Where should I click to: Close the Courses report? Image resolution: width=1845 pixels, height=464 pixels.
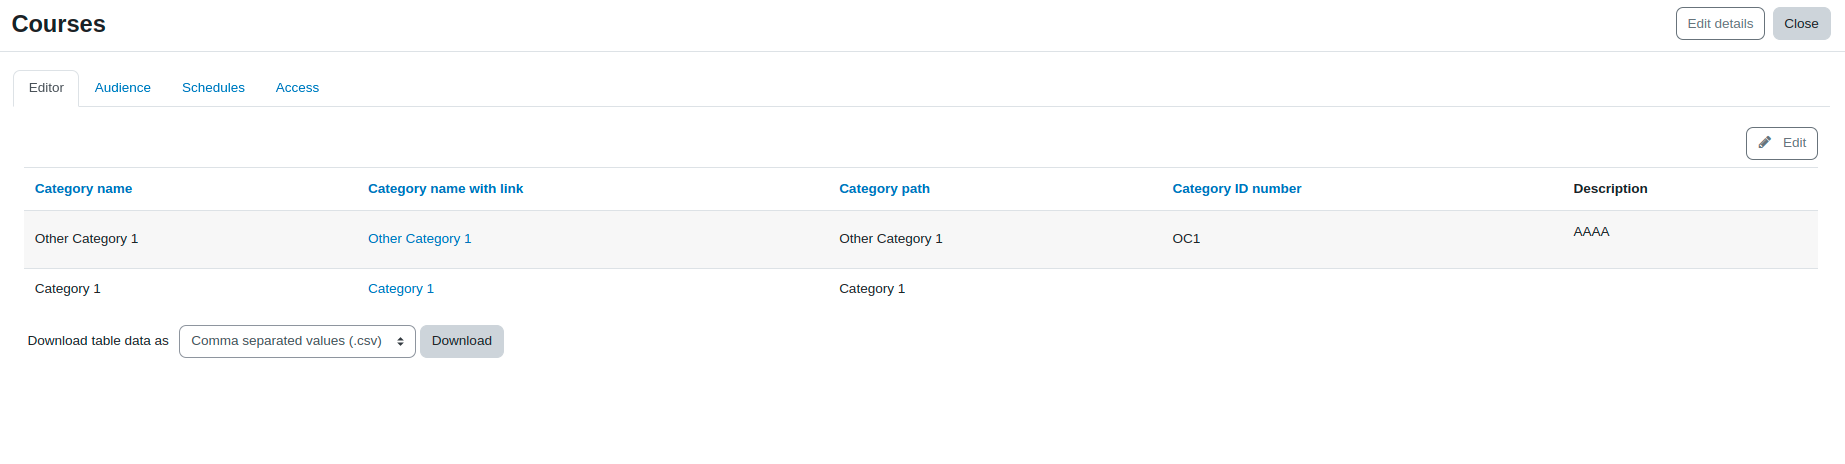tap(1801, 24)
